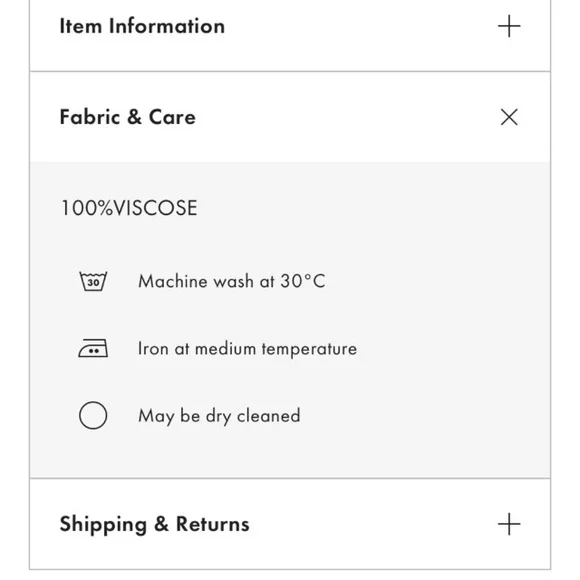Click the '30°C' temperature text
This screenshot has width=580, height=580.
click(x=303, y=281)
